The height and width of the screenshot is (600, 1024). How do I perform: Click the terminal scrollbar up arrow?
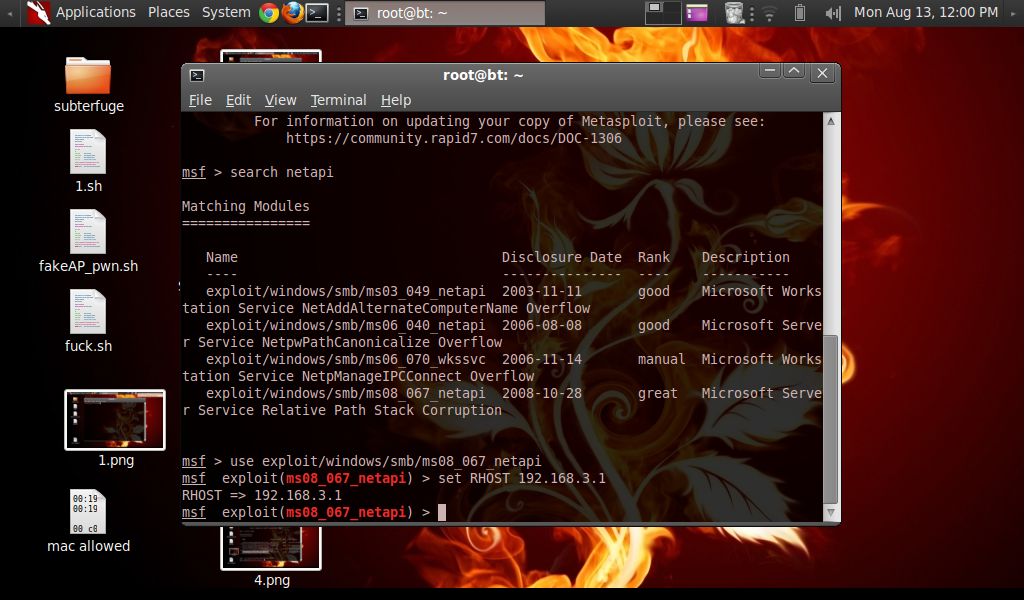pyautogui.click(x=831, y=121)
